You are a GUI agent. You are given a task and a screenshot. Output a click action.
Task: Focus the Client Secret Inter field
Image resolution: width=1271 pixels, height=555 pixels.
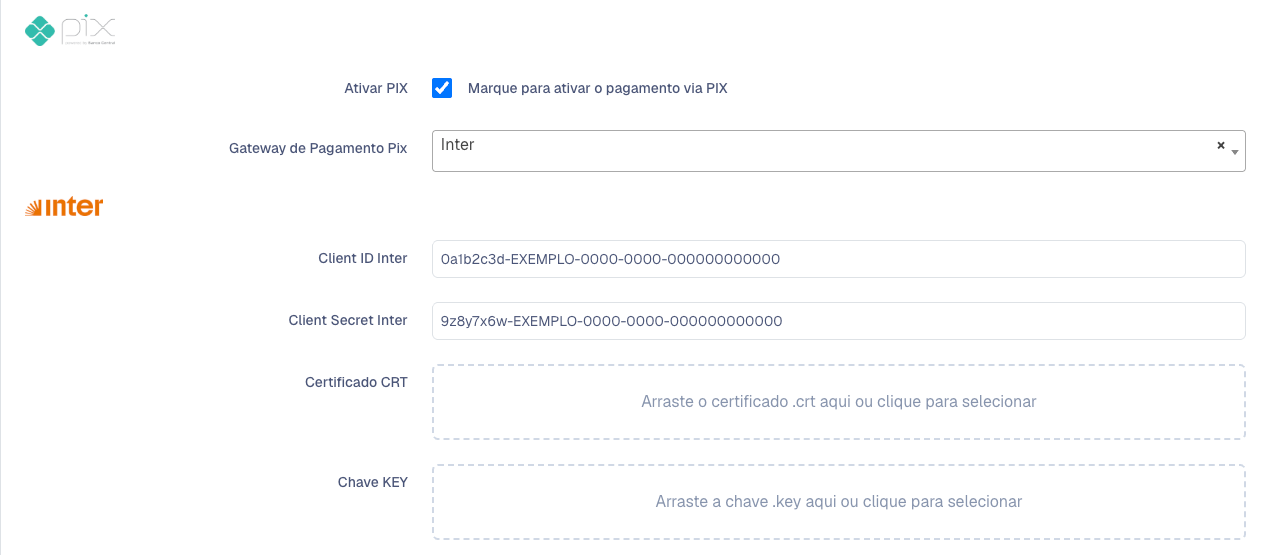pyautogui.click(x=838, y=321)
